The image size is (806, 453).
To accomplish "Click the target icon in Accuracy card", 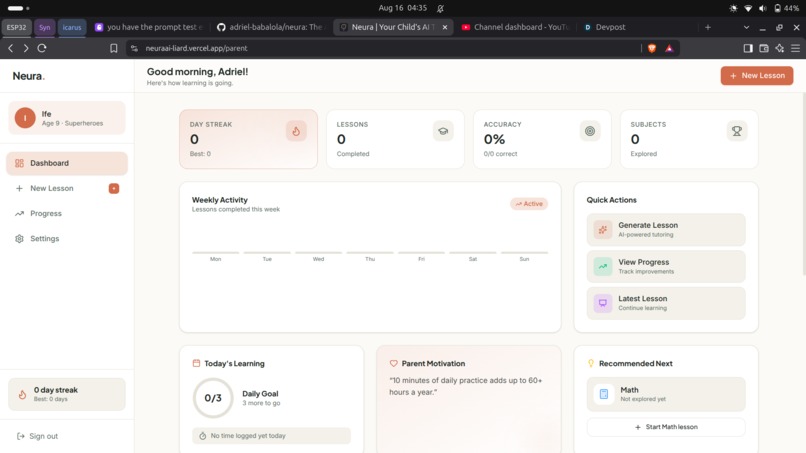I will coord(590,131).
